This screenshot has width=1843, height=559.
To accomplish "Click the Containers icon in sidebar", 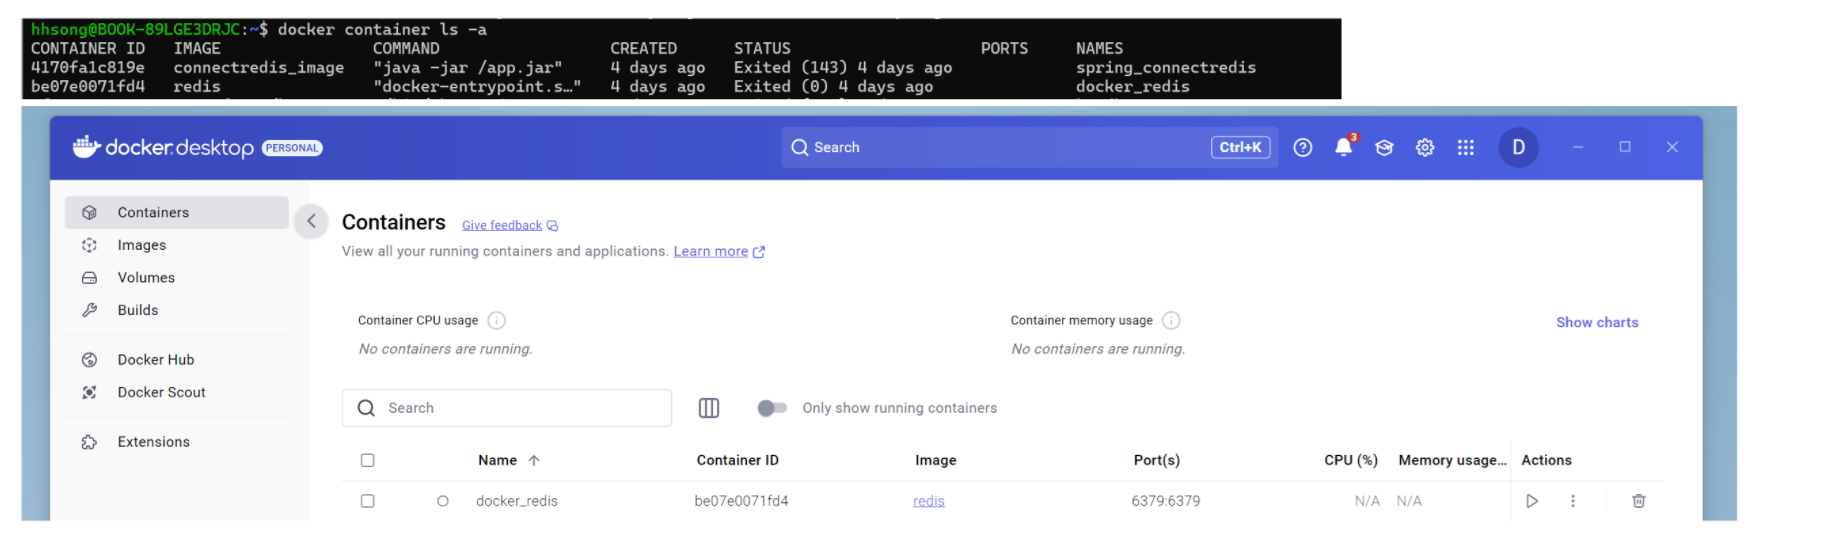I will click(90, 212).
